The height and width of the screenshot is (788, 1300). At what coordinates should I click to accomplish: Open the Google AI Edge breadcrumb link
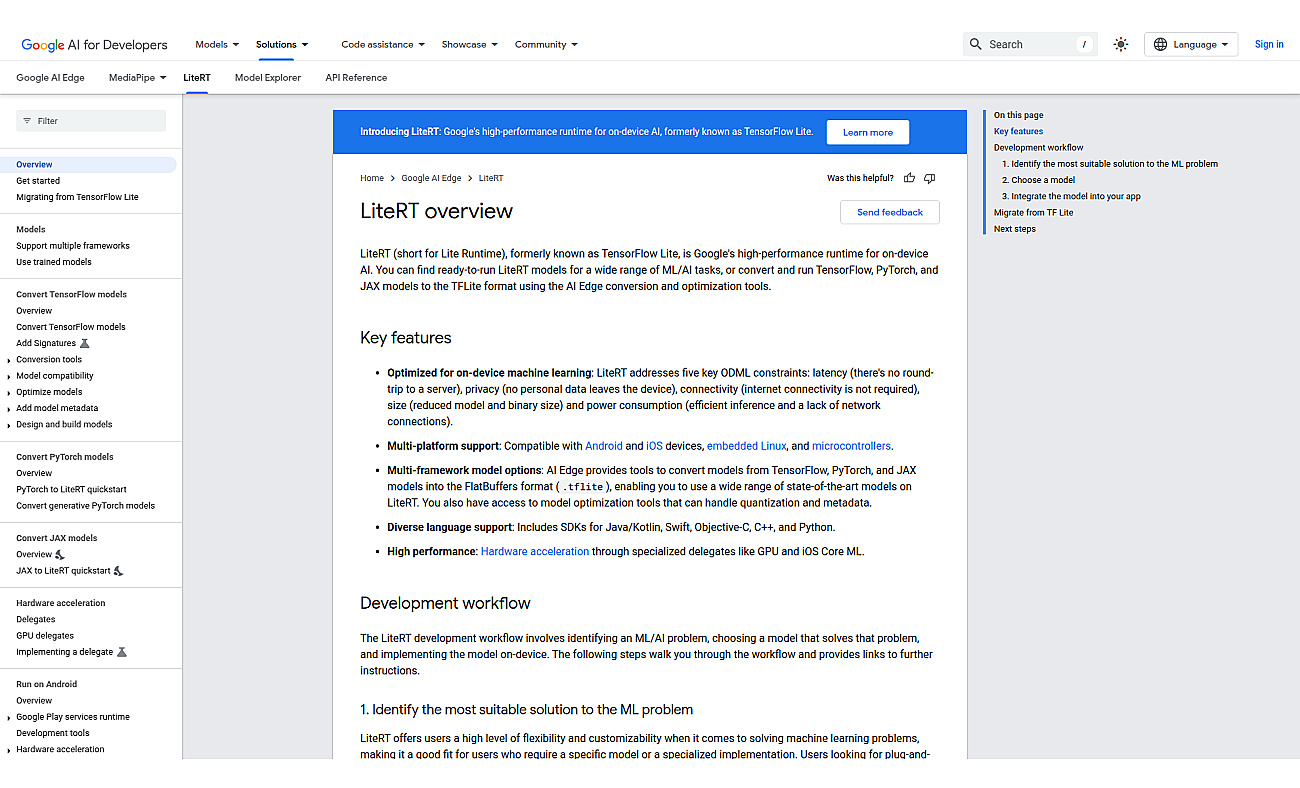tap(431, 178)
